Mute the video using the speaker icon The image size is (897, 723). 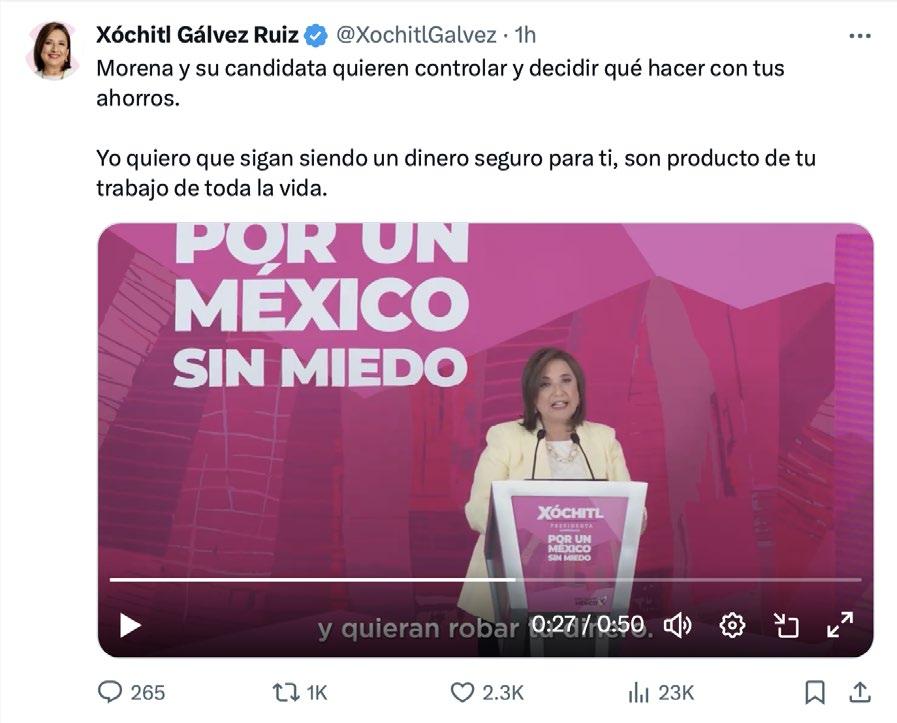tap(677, 625)
